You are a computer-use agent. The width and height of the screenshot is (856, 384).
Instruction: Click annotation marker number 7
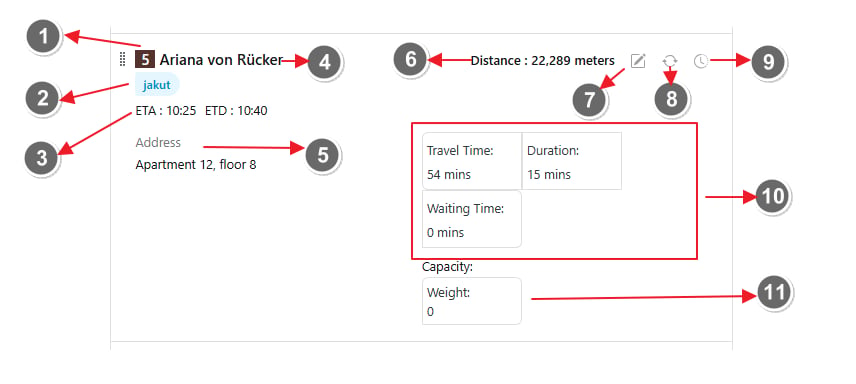(x=590, y=100)
